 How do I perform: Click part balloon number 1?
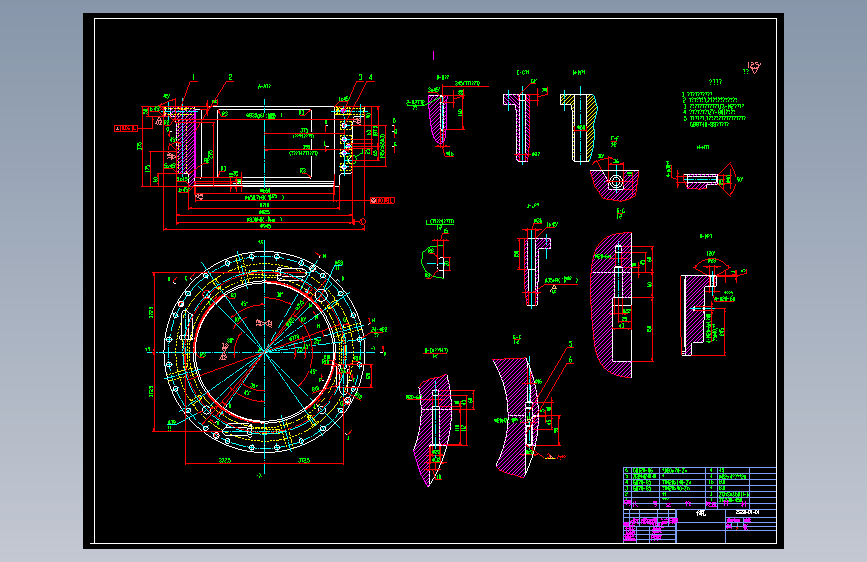click(x=194, y=77)
